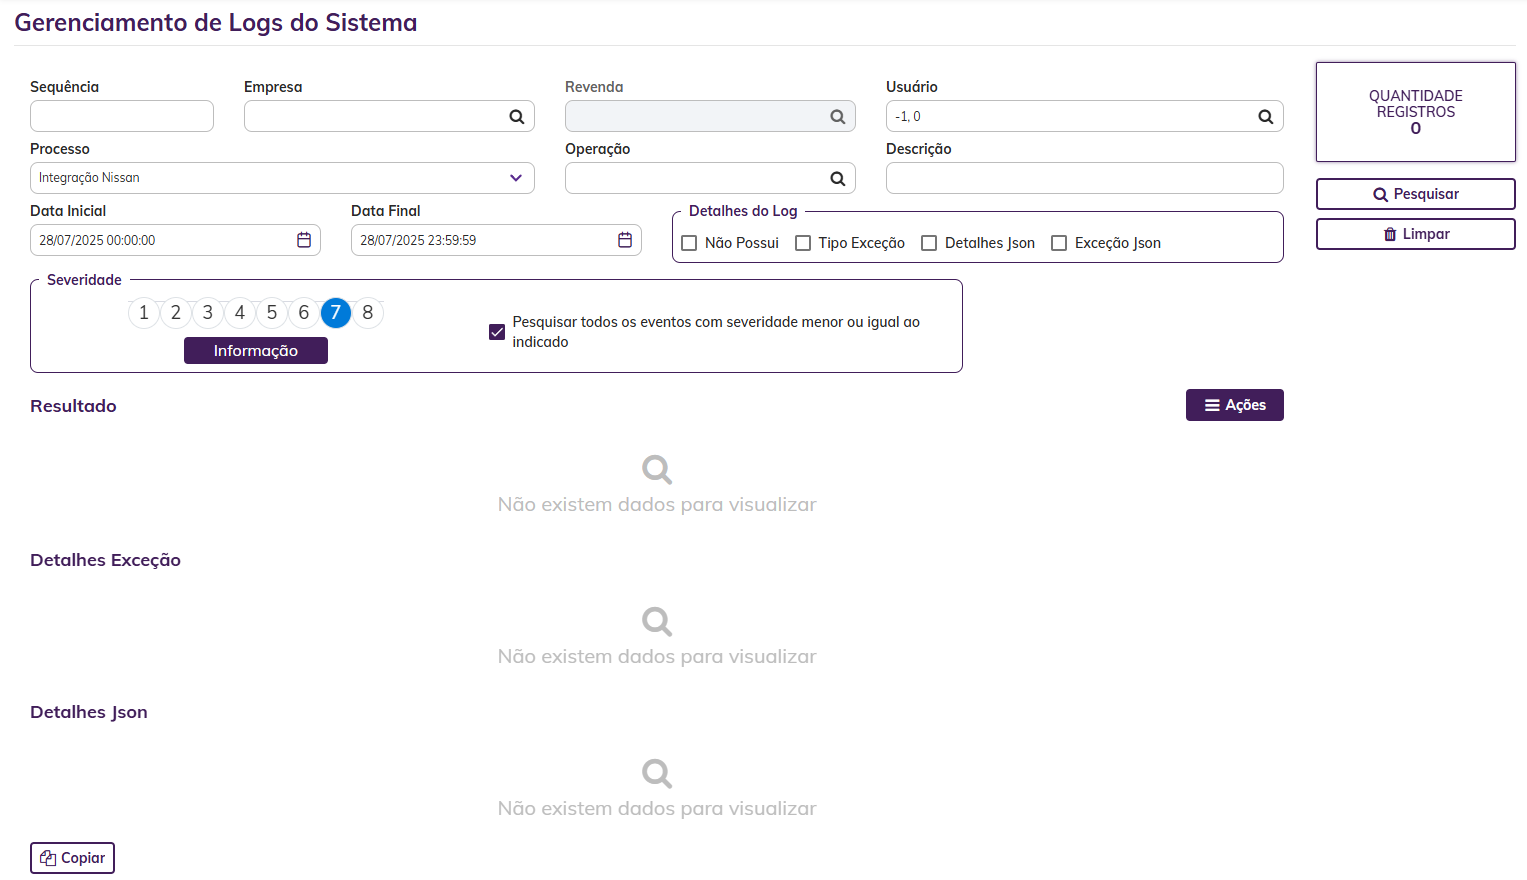Click into the Sequência input field
Screen dimensions: 1527x880
pyautogui.click(x=121, y=116)
